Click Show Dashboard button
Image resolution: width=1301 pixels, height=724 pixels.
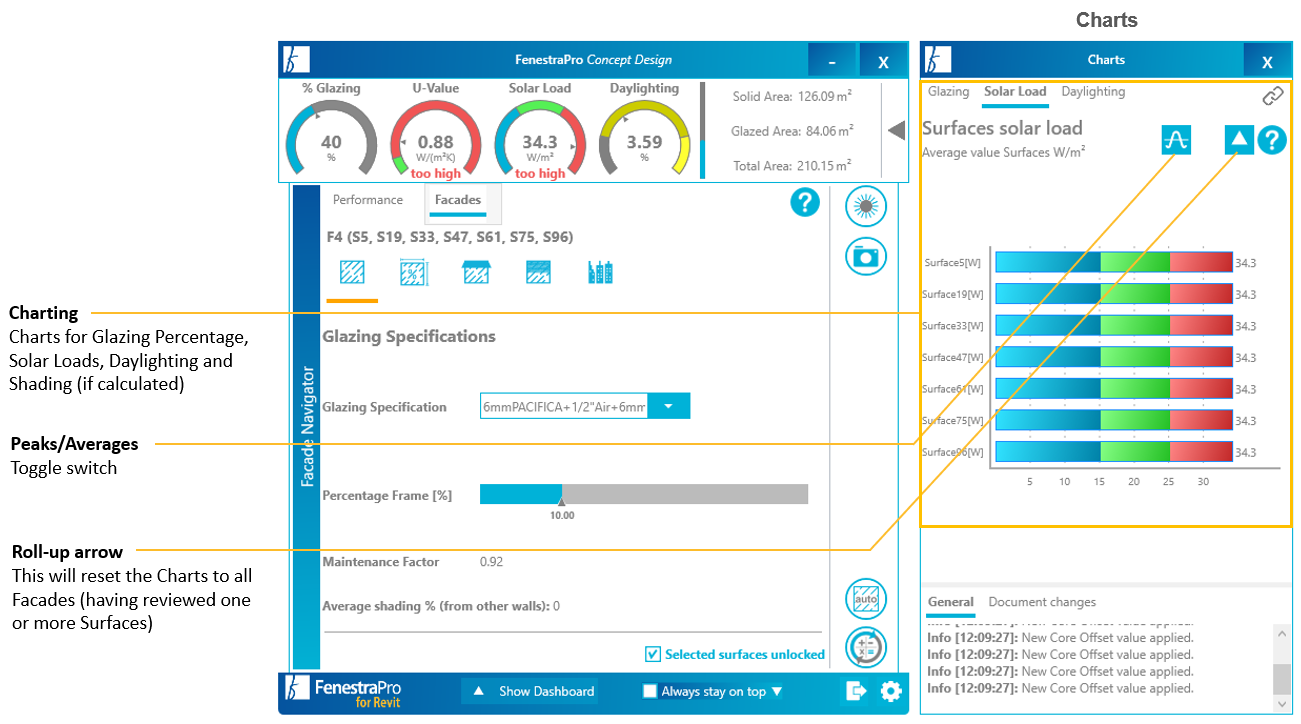pos(530,691)
